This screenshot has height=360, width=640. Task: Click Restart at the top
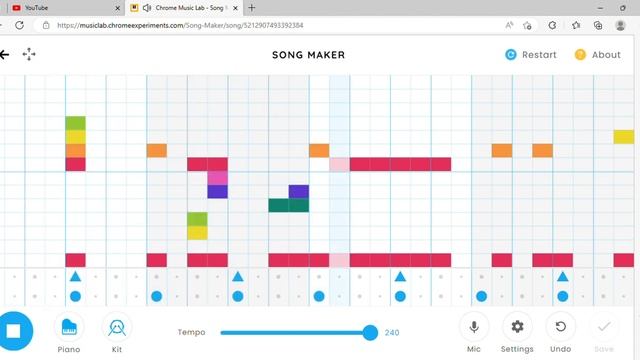[x=531, y=55]
